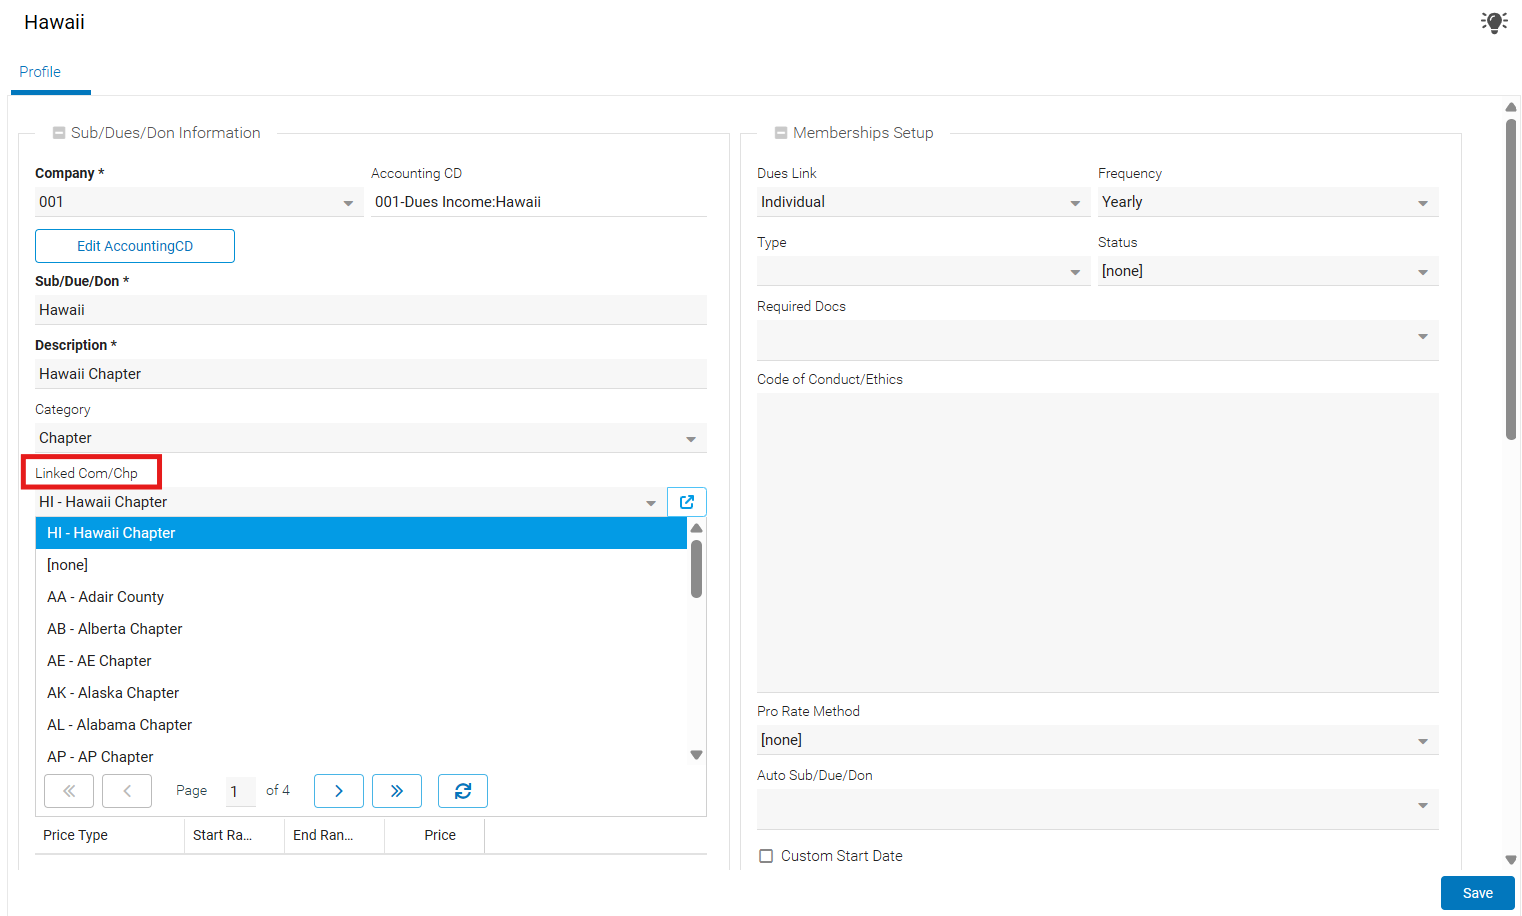Jump to last page of chapter list
Viewport: 1522px width, 916px height.
397,791
